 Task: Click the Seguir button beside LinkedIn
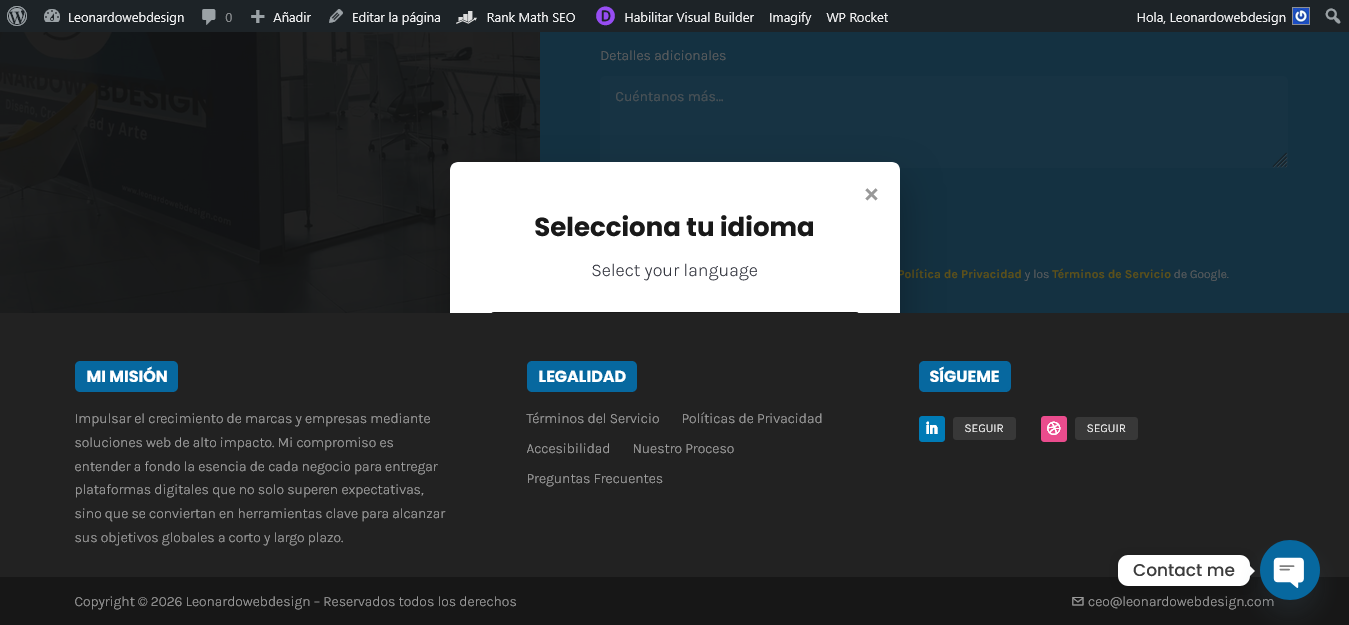[x=984, y=429]
